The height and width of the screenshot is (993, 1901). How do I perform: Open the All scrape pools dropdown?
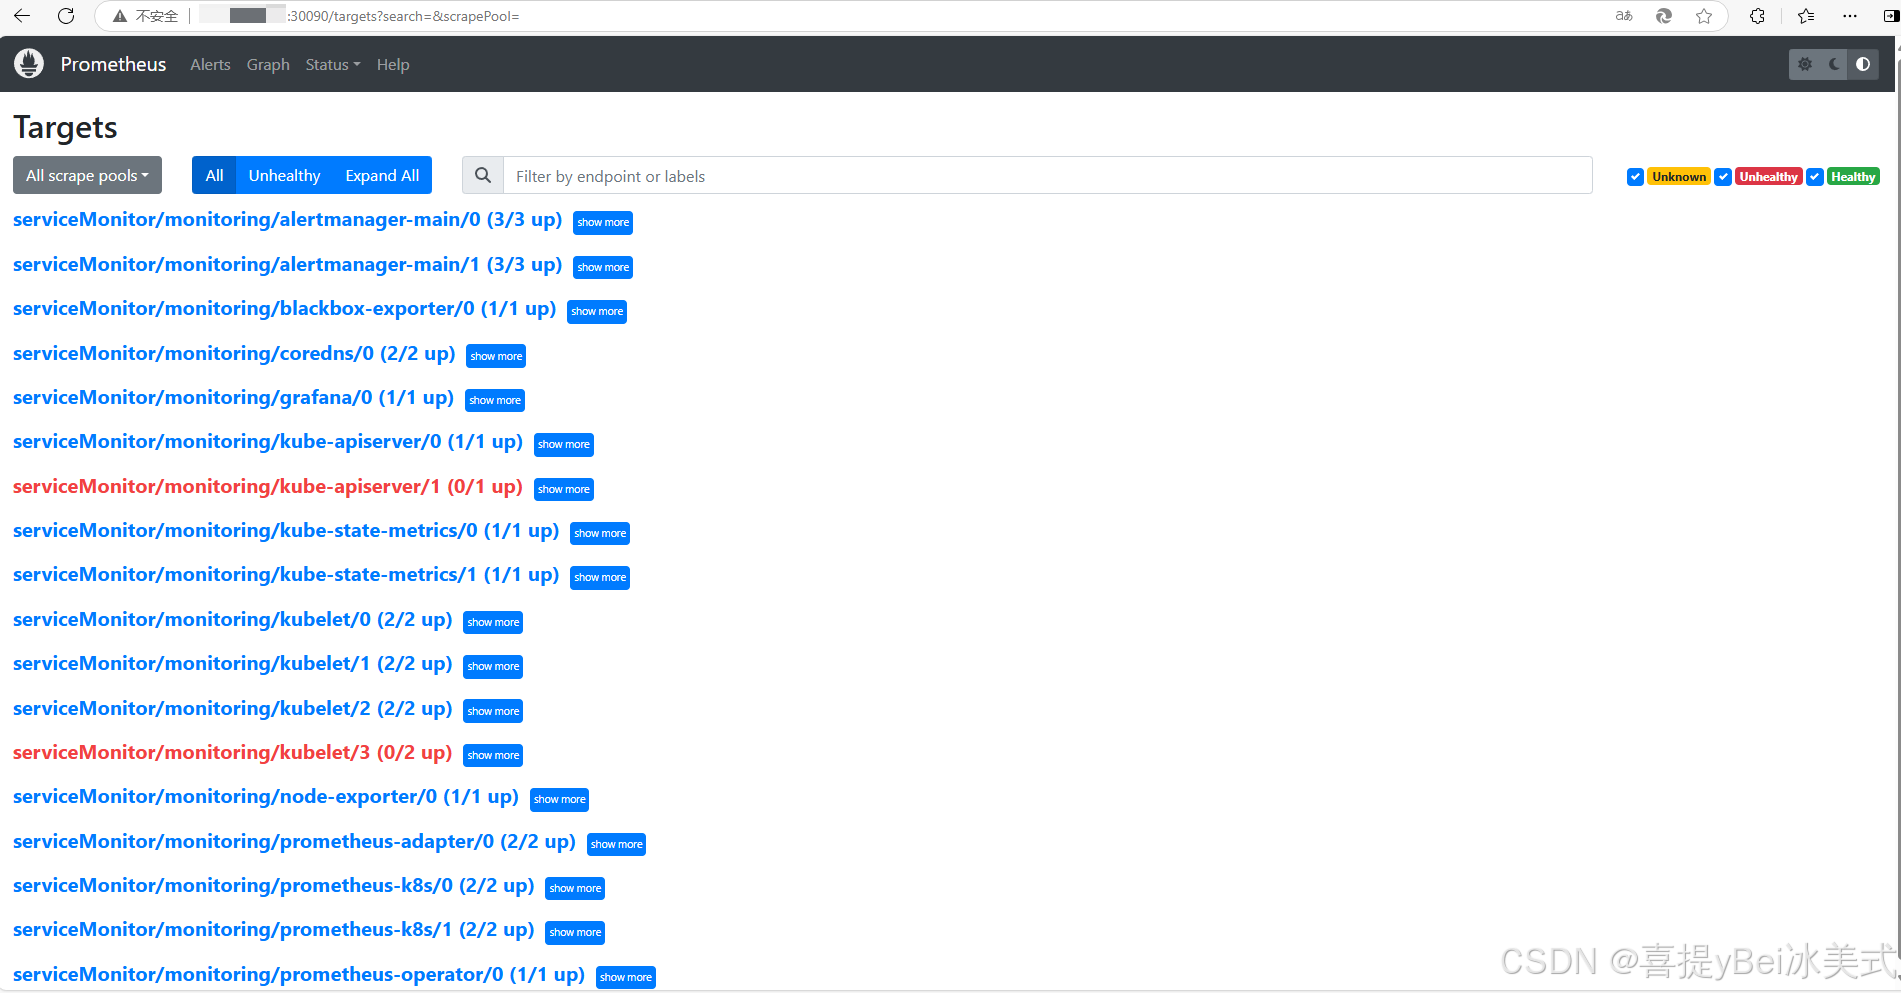point(87,175)
